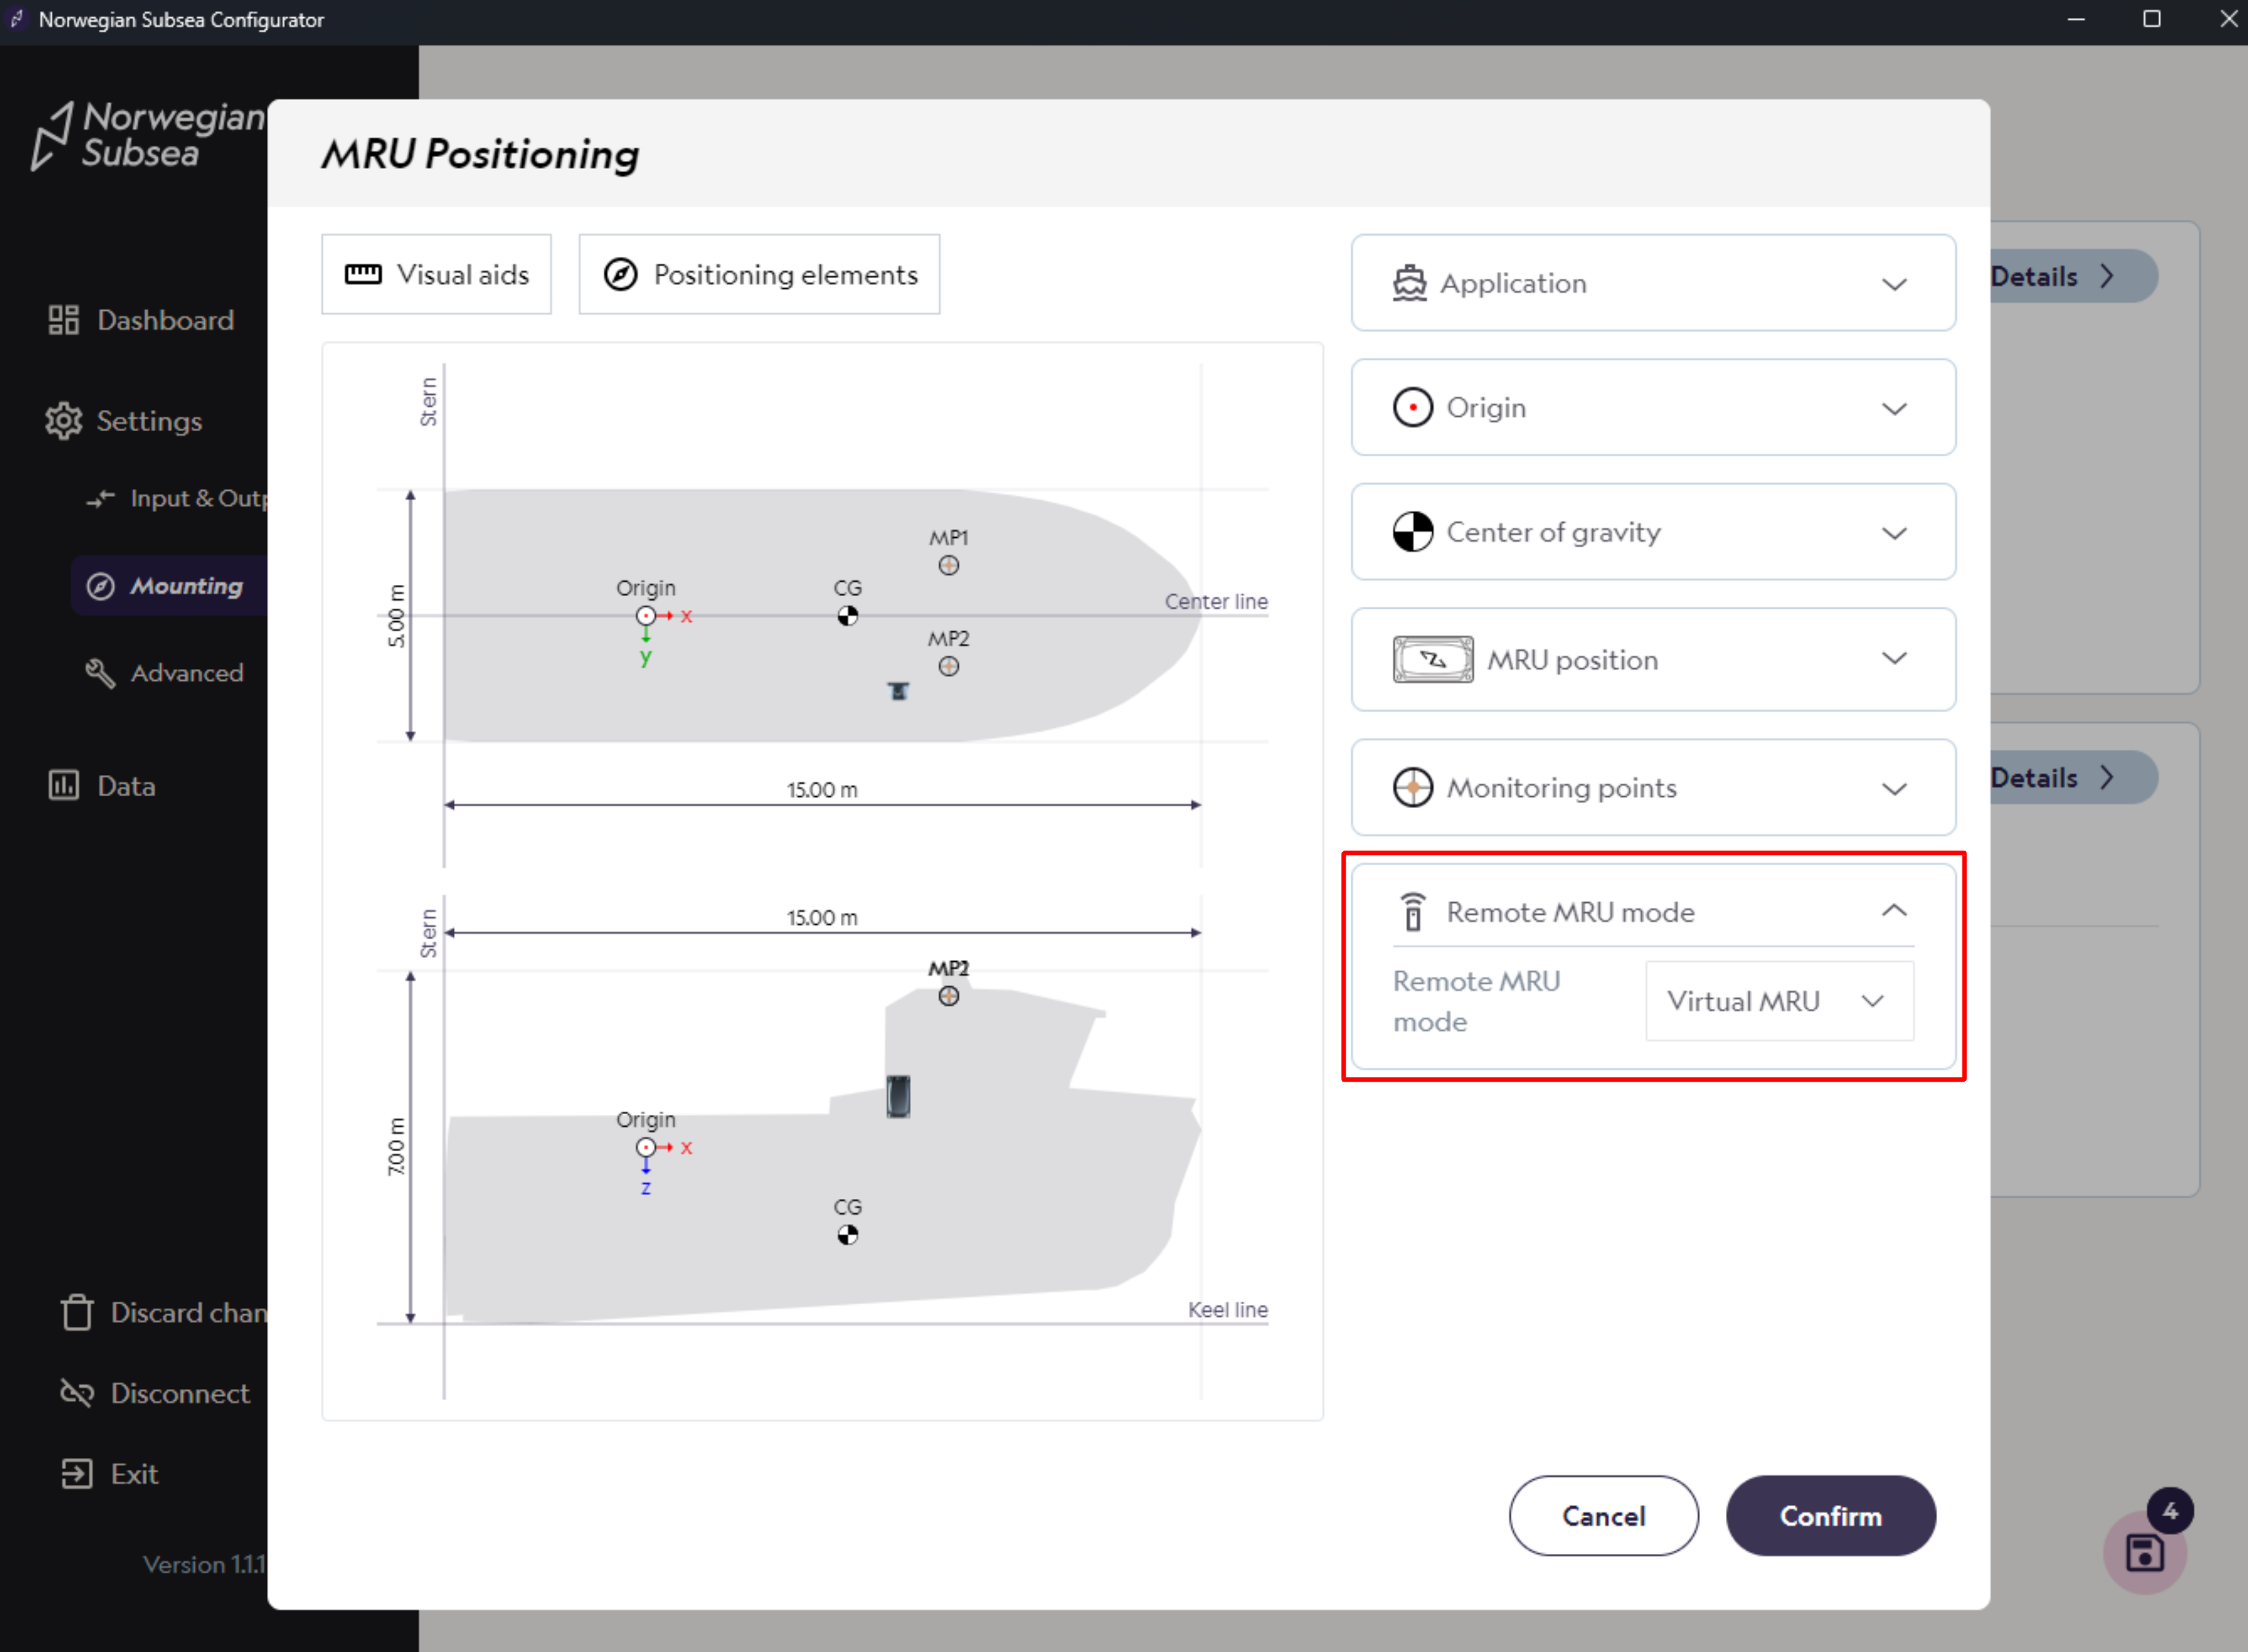Click the MRU device in side view
This screenshot has height=1652, width=2248.
coord(898,1097)
